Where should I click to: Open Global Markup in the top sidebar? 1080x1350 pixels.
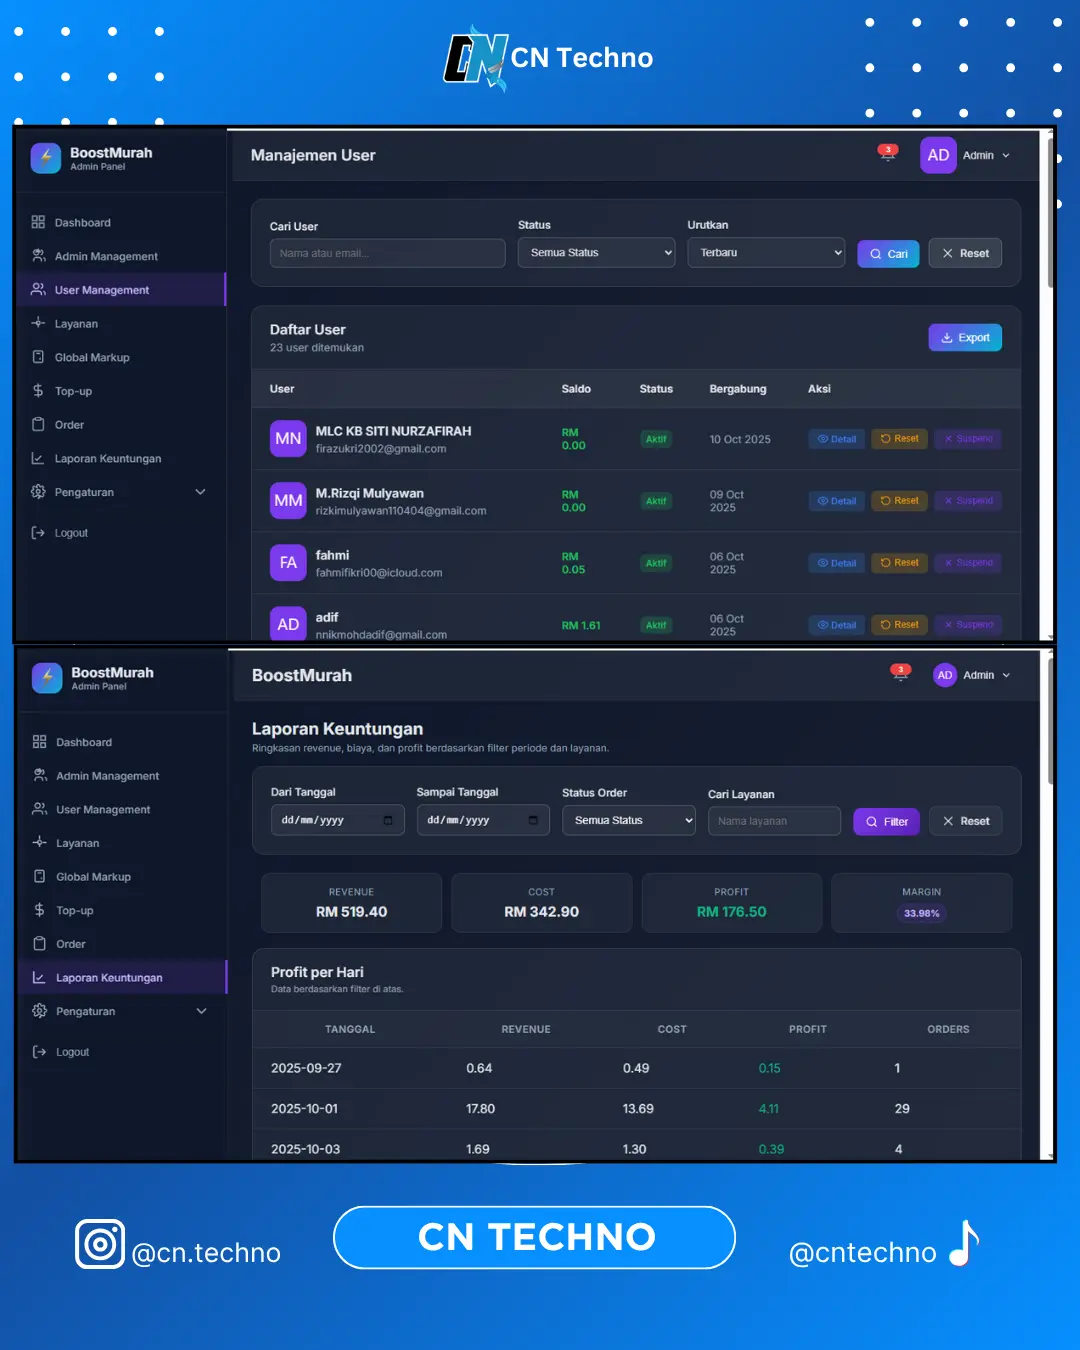click(92, 358)
